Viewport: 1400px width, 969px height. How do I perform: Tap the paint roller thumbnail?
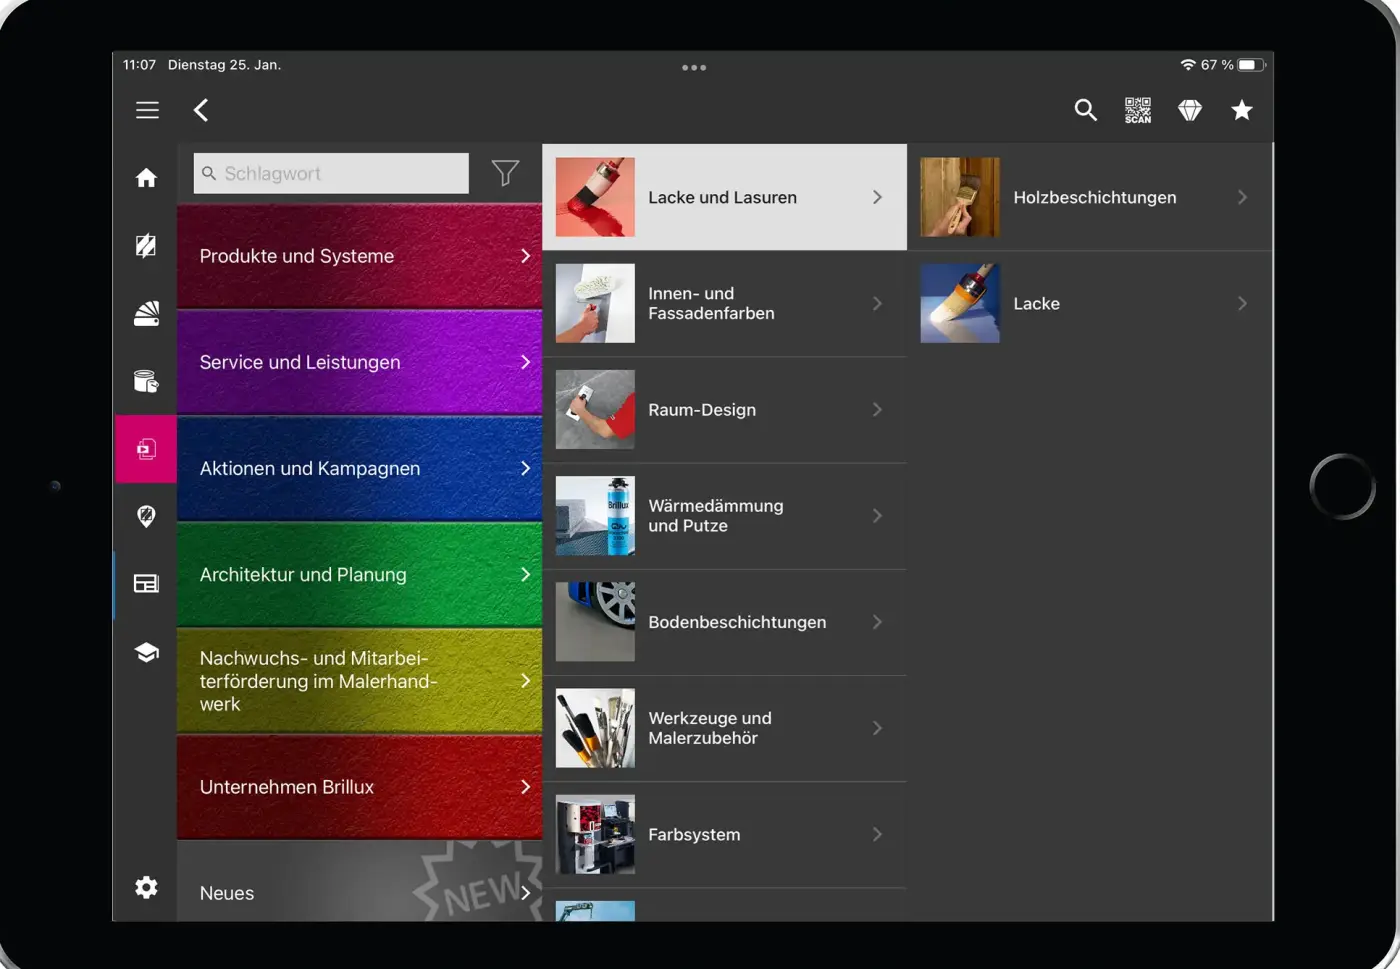595,303
